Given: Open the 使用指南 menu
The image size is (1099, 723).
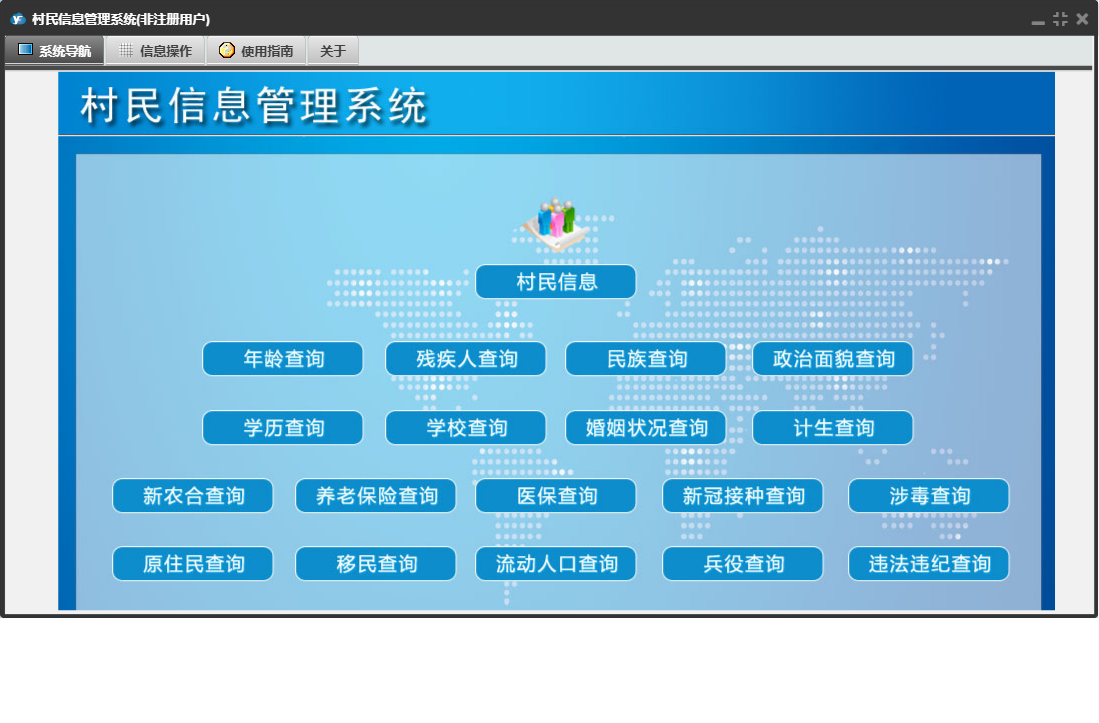Looking at the screenshot, I should click(x=256, y=51).
